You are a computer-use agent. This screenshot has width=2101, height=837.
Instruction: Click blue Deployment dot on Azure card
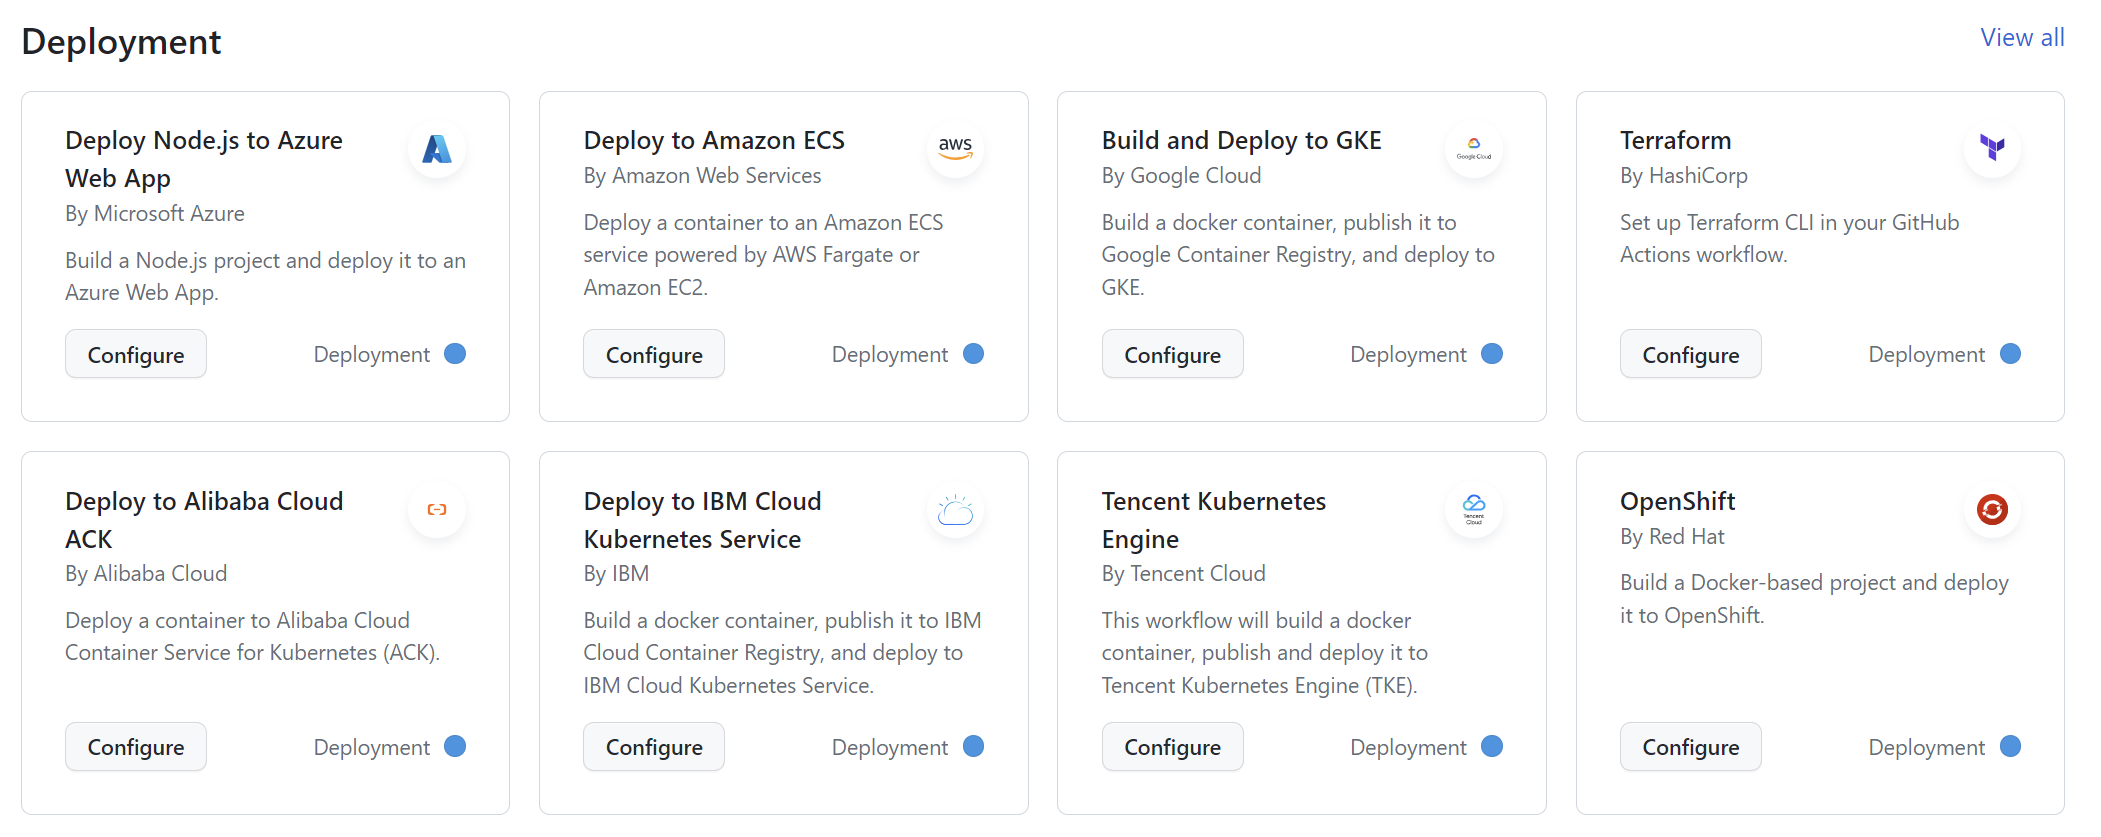455,354
